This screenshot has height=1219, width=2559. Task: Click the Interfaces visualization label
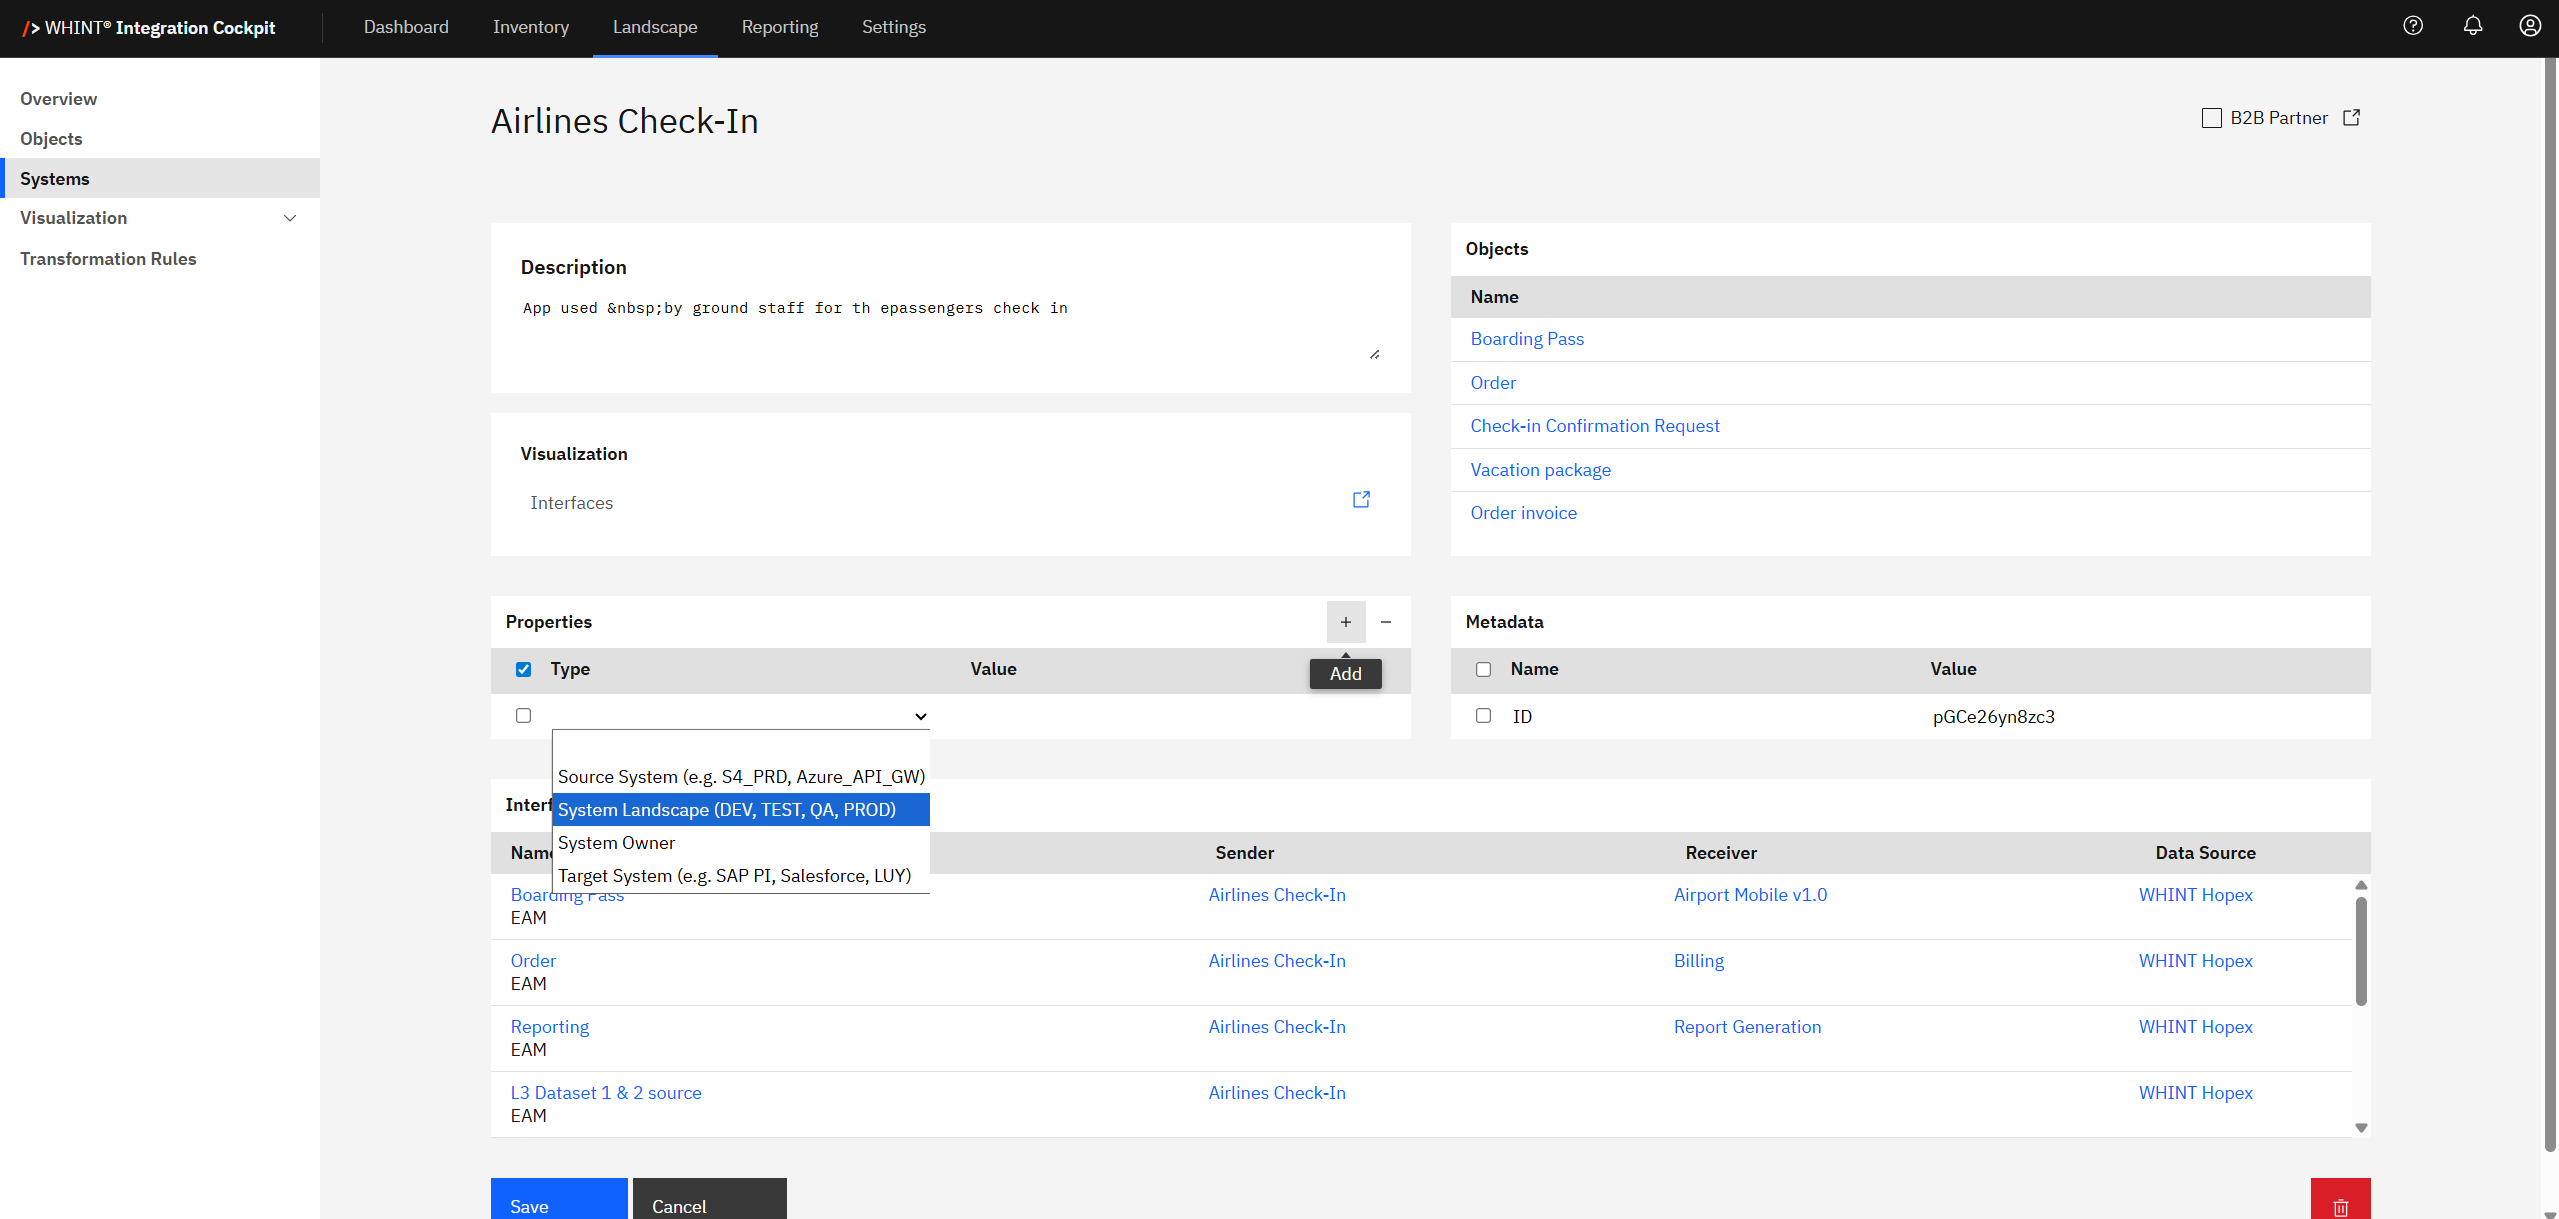[x=571, y=503]
